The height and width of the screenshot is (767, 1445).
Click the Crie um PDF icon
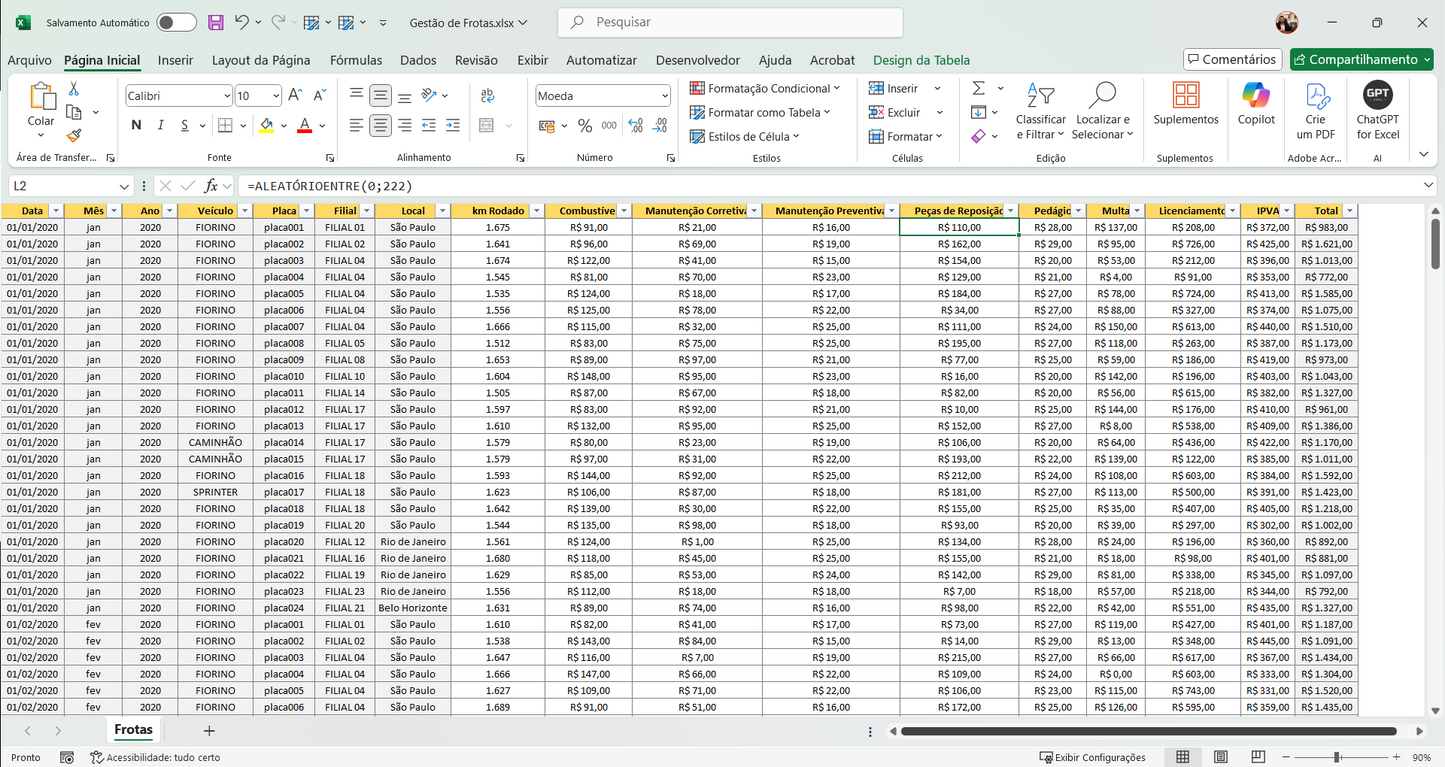(x=1317, y=108)
